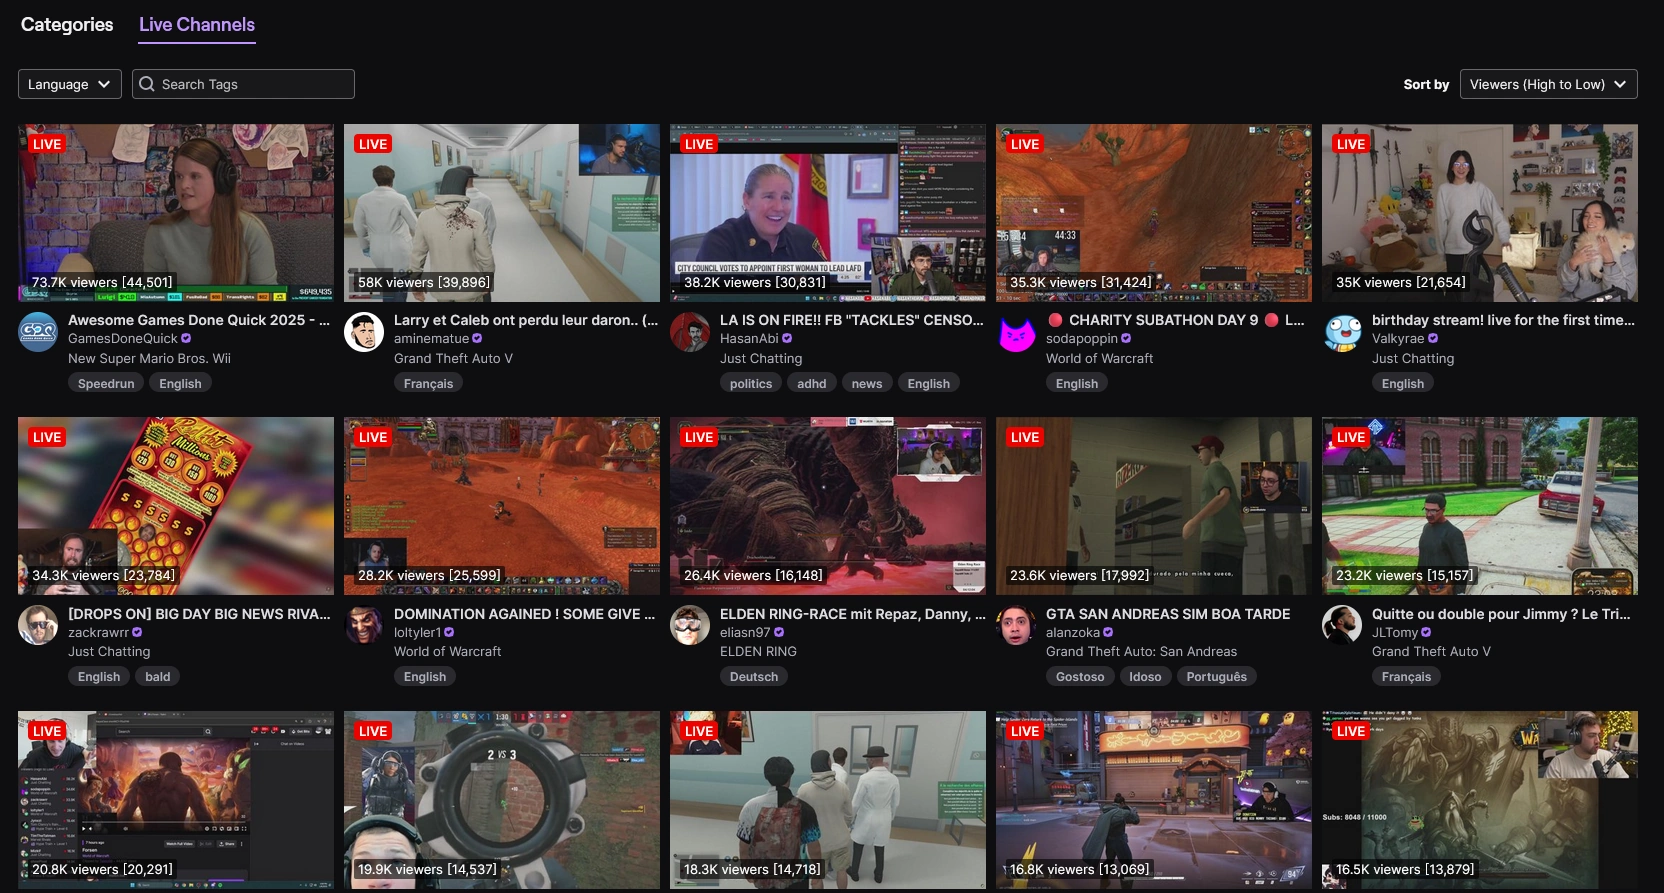Click the English tag under loltyler1
Image resolution: width=1664 pixels, height=893 pixels.
(425, 676)
